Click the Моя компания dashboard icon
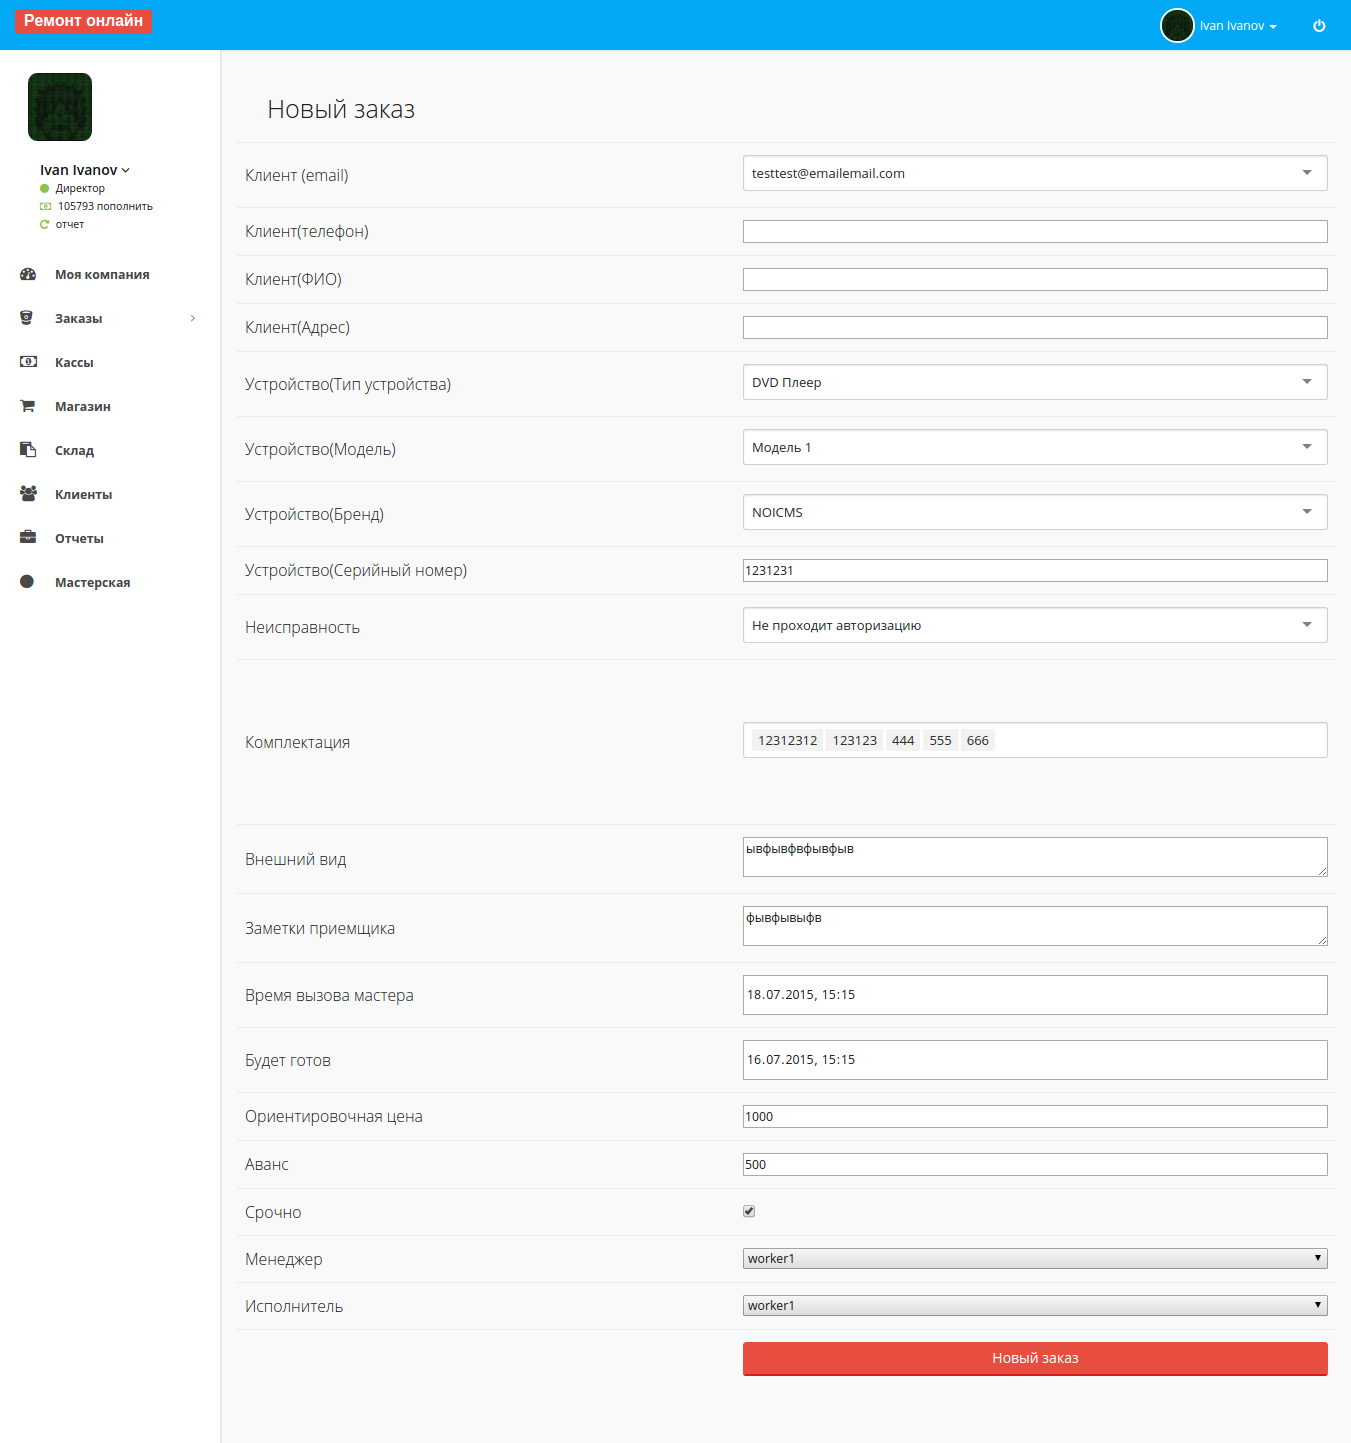Image resolution: width=1351 pixels, height=1443 pixels. (28, 274)
